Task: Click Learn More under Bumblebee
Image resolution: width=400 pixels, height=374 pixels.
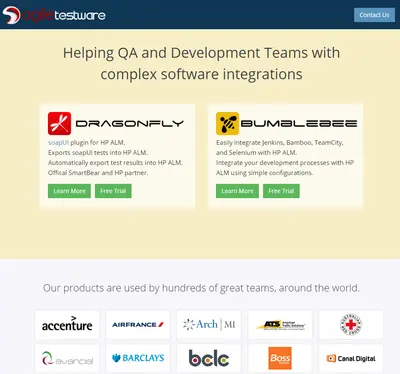Action: (237, 191)
